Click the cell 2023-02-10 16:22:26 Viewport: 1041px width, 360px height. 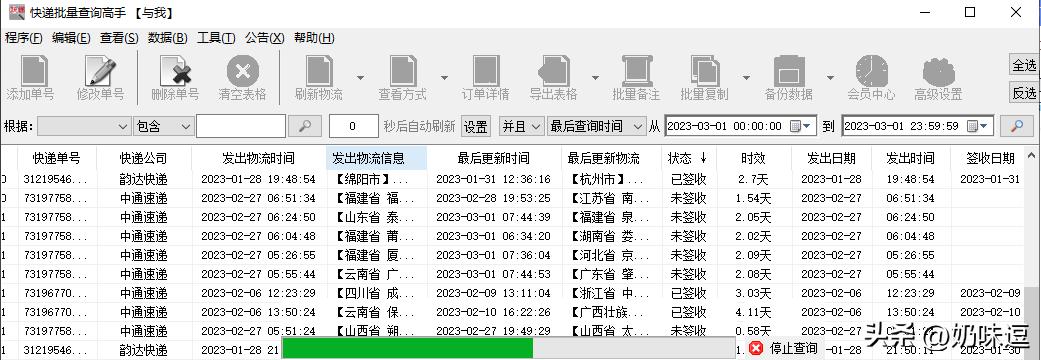click(493, 312)
